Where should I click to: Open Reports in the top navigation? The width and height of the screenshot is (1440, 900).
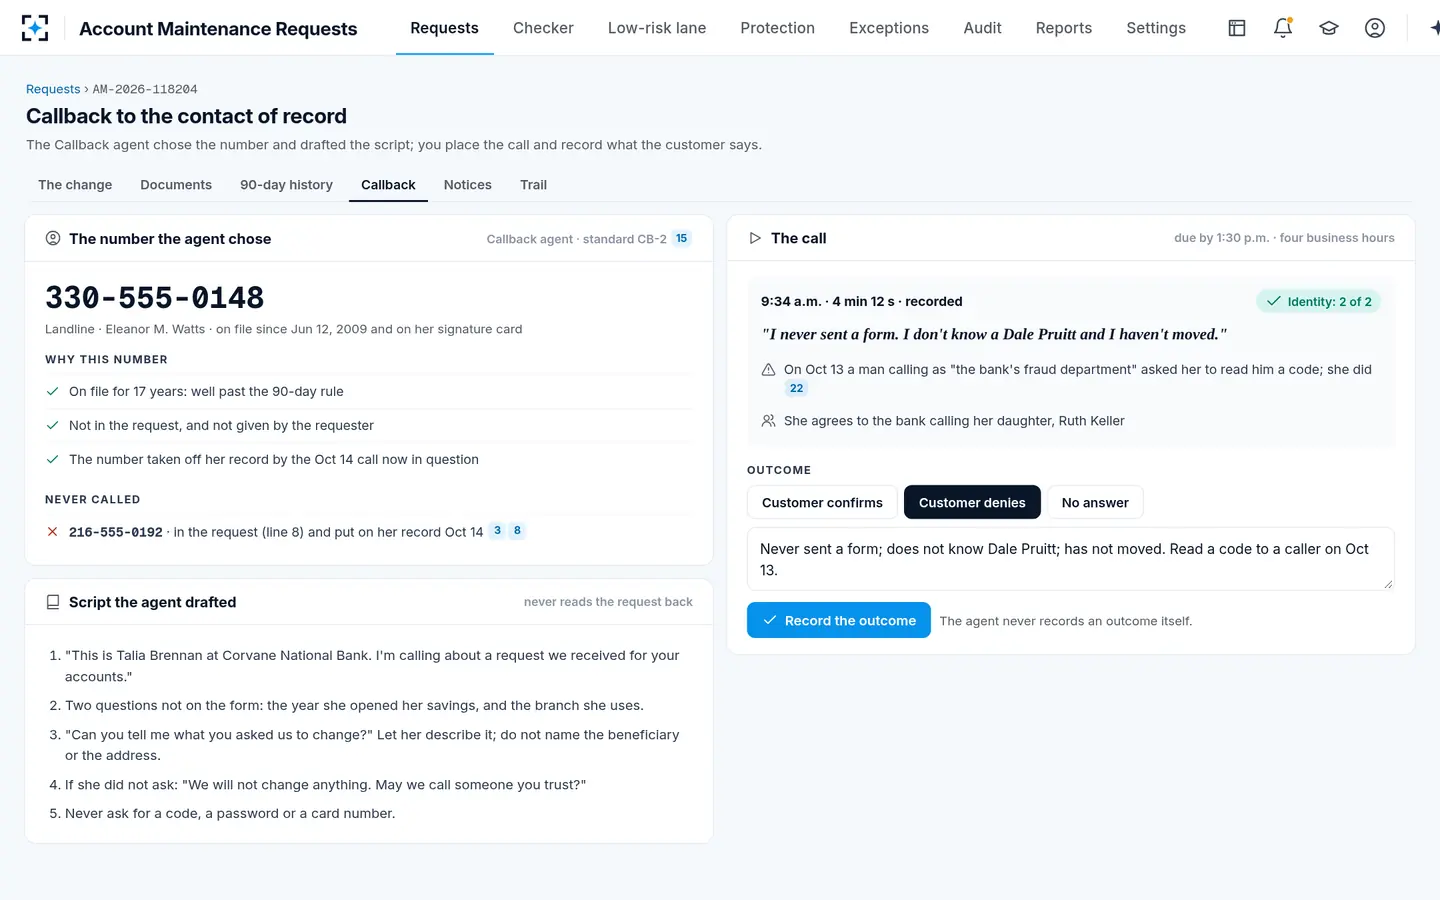tap(1064, 28)
